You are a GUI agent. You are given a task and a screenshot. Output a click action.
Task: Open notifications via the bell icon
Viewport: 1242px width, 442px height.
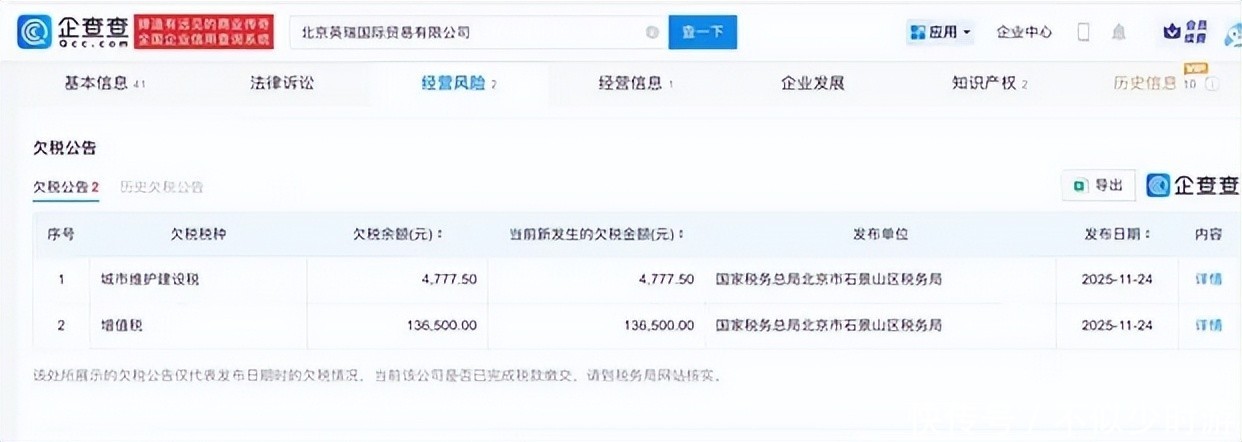click(x=1118, y=32)
